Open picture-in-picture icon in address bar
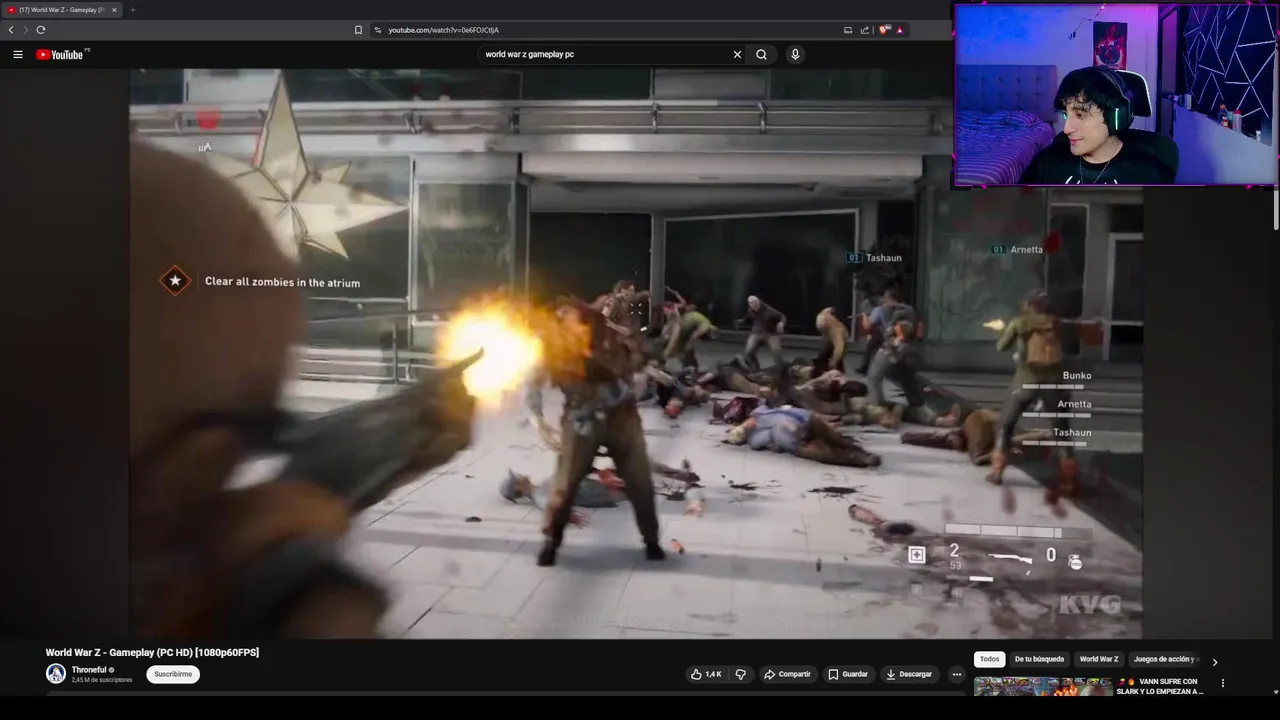This screenshot has height=720, width=1280. click(848, 30)
